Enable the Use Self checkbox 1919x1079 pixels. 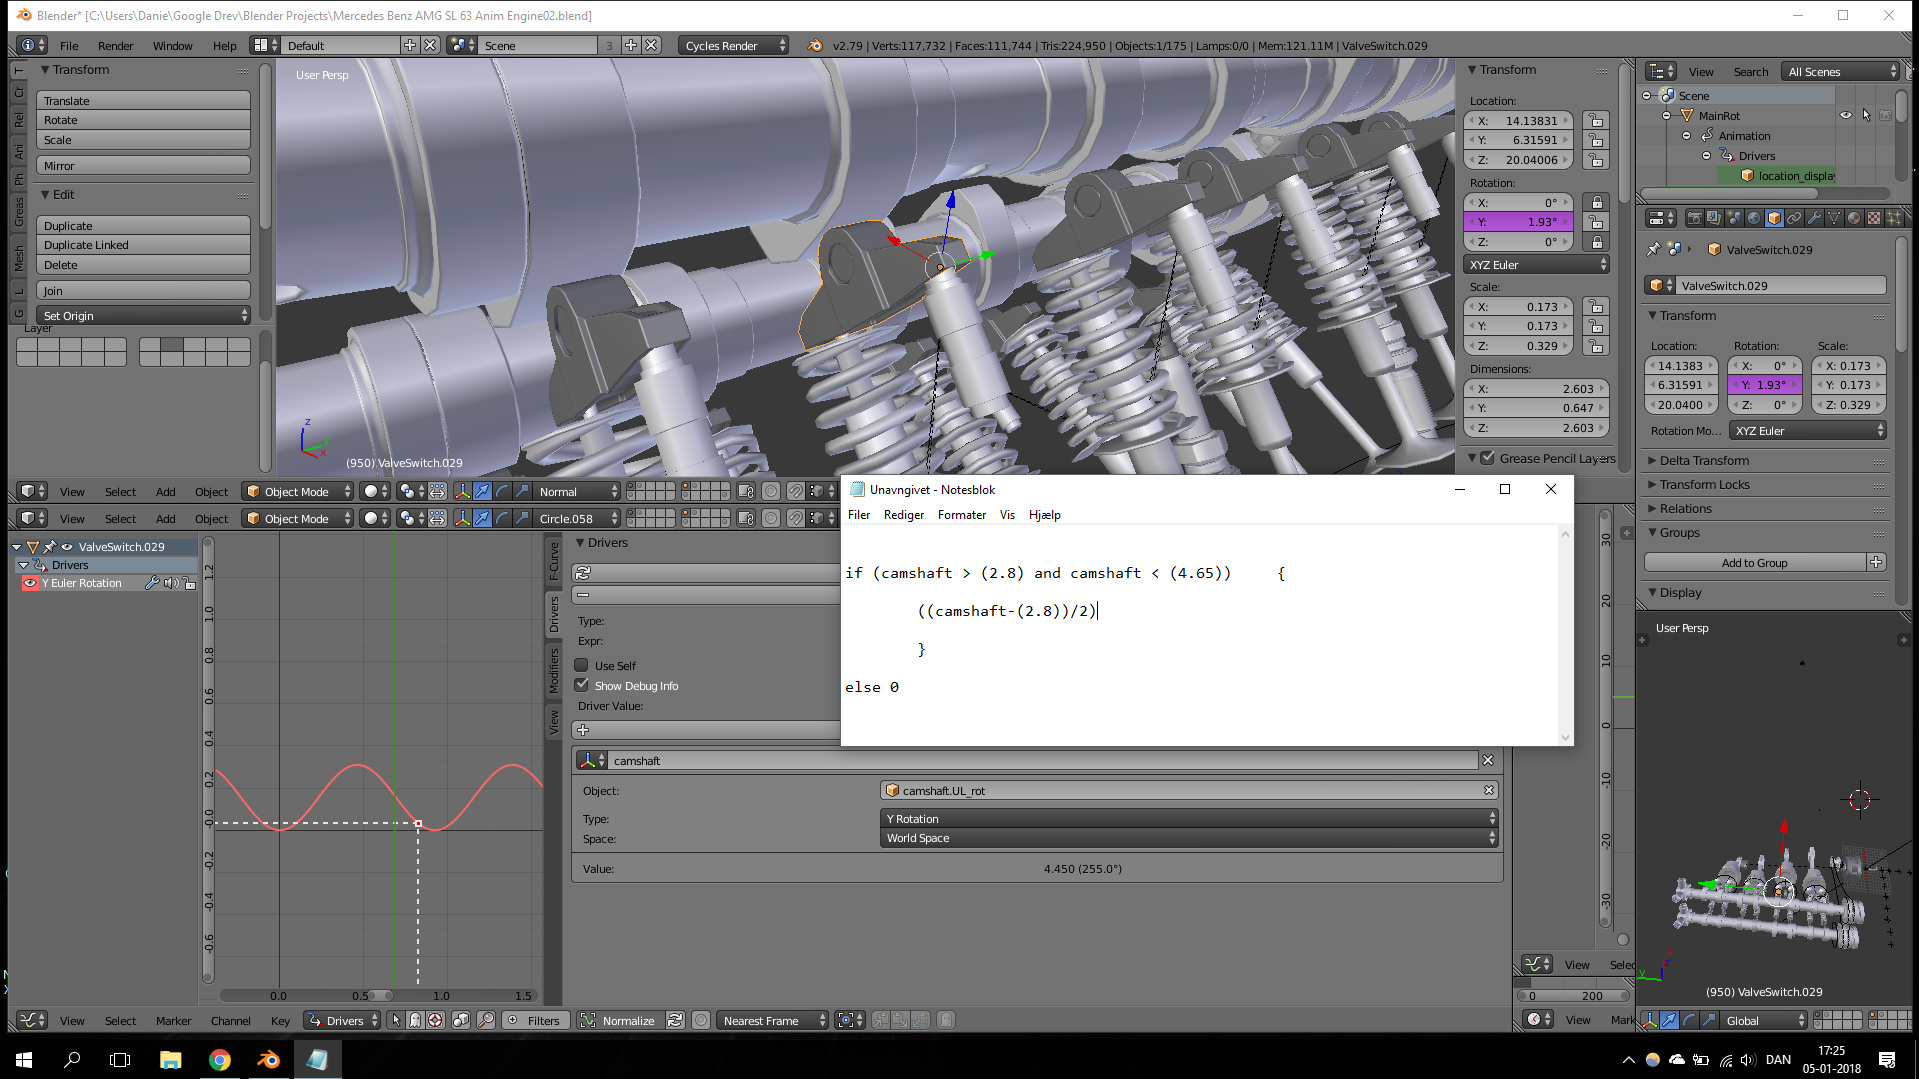click(x=581, y=665)
